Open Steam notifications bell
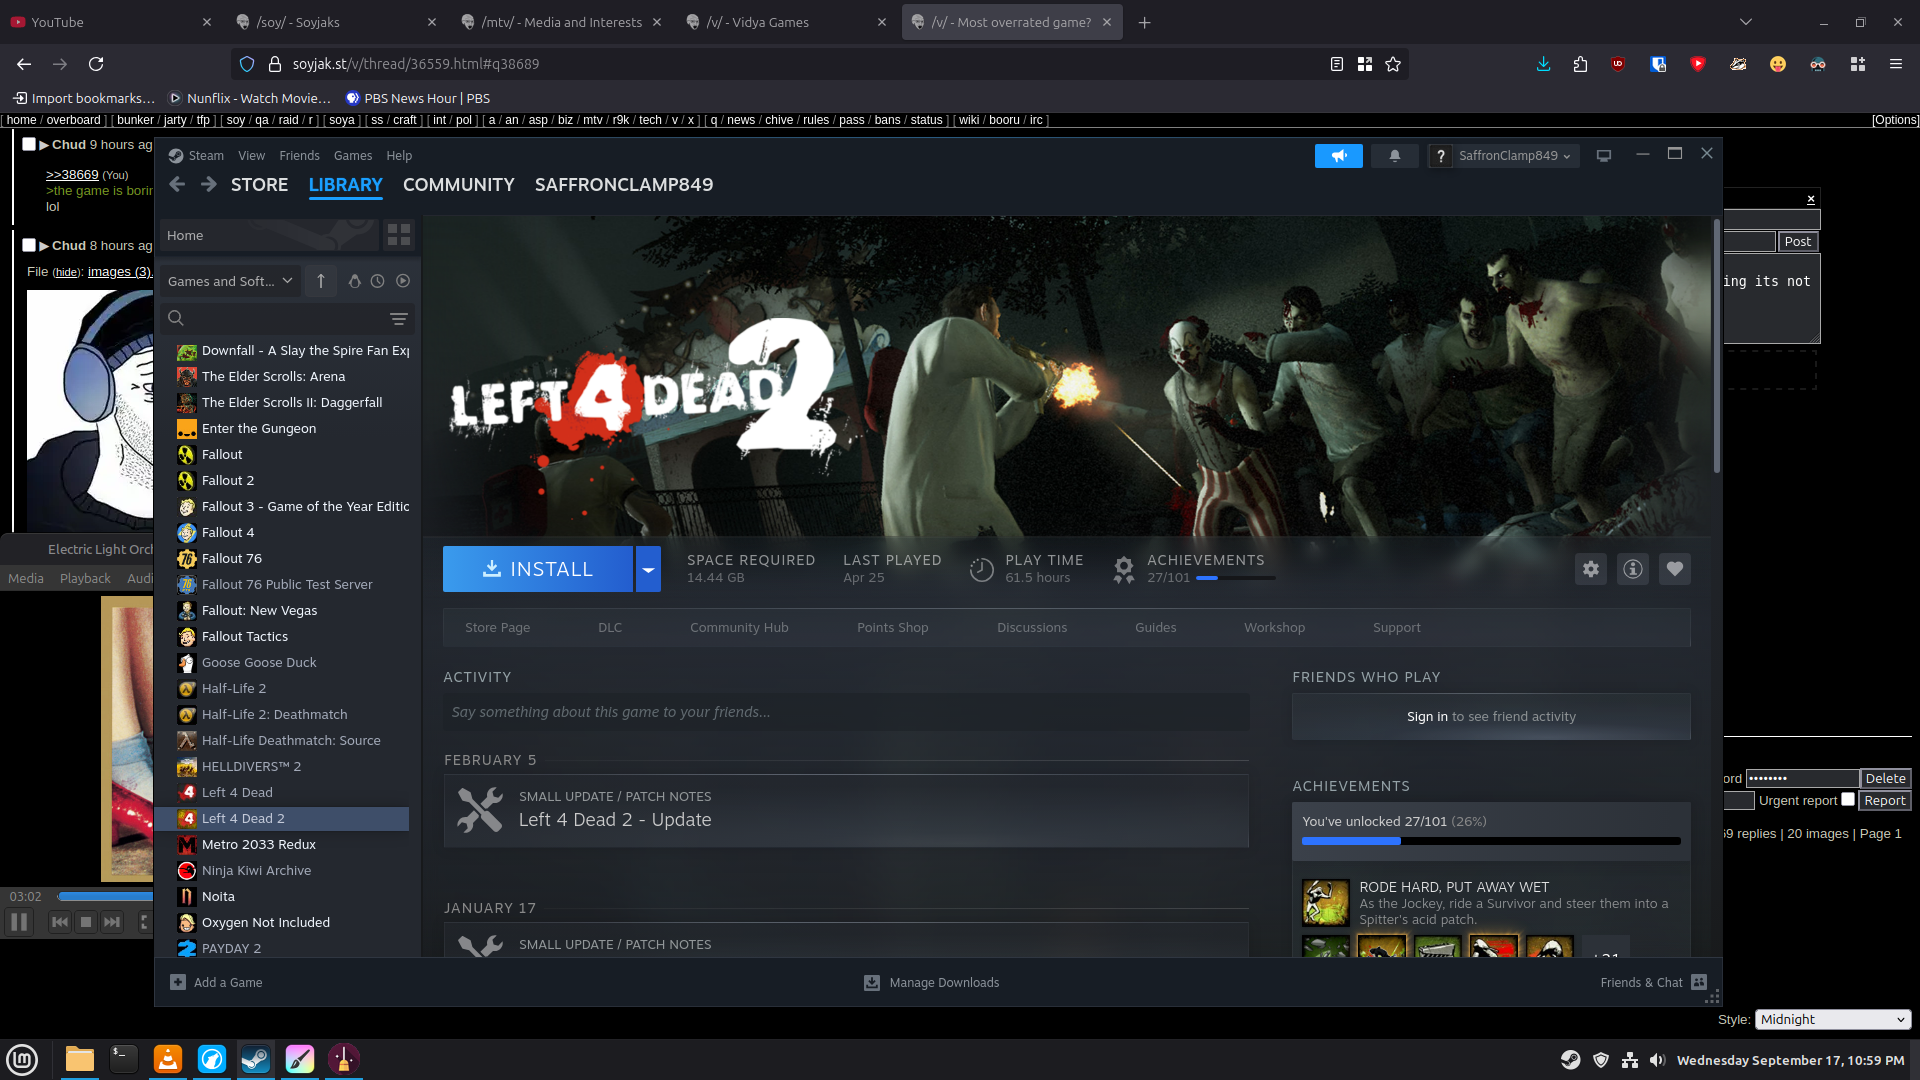 tap(1394, 156)
